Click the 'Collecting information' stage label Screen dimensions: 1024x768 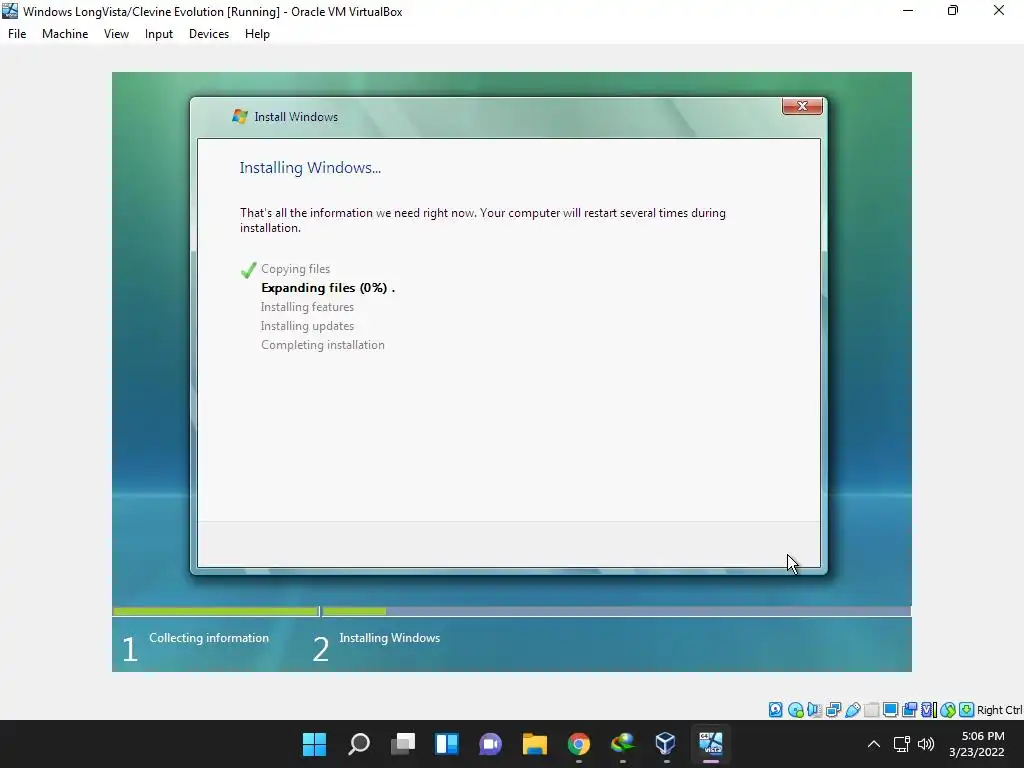point(209,638)
